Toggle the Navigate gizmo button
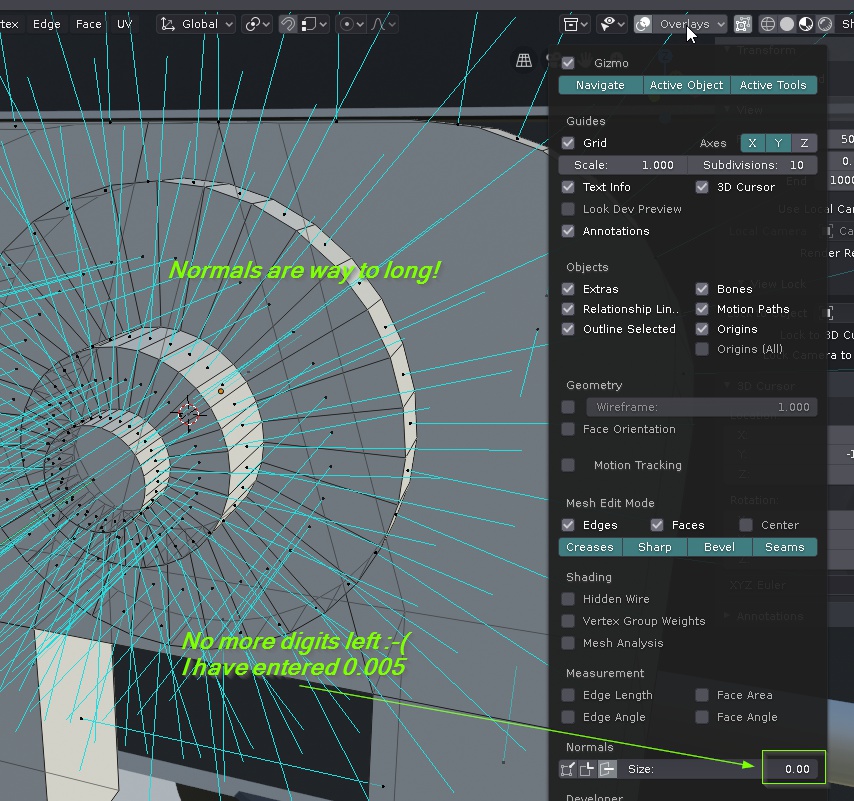The height and width of the screenshot is (801, 854). [x=600, y=85]
